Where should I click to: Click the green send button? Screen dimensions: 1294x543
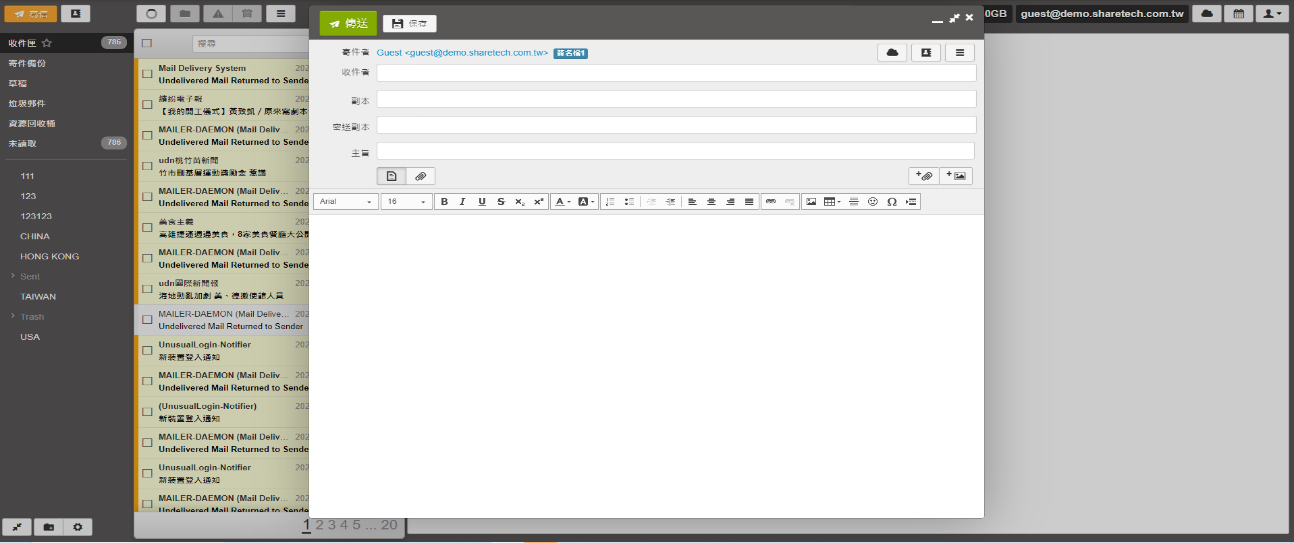pyautogui.click(x=348, y=23)
